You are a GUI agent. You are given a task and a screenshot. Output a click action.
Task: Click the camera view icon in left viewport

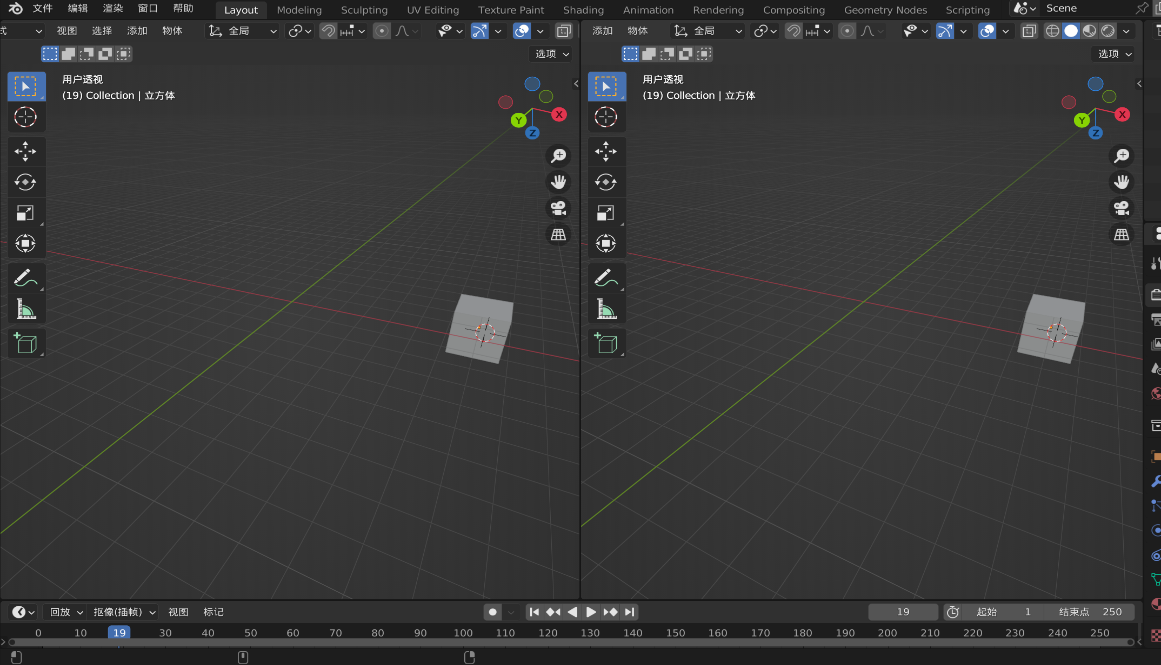click(x=558, y=208)
